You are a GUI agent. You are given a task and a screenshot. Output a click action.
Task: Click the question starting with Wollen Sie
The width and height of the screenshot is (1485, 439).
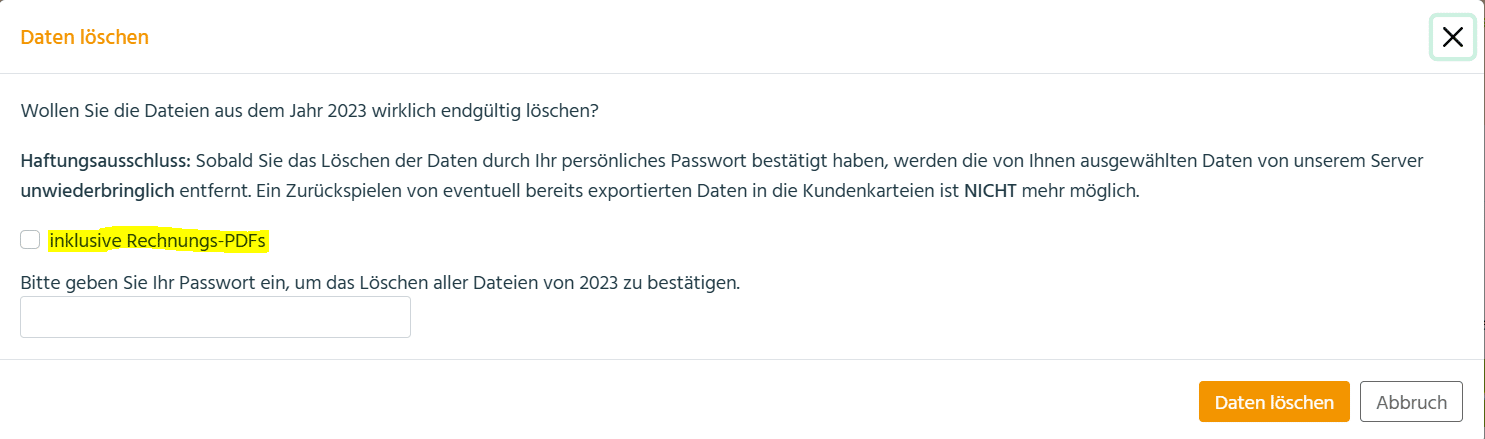click(309, 110)
